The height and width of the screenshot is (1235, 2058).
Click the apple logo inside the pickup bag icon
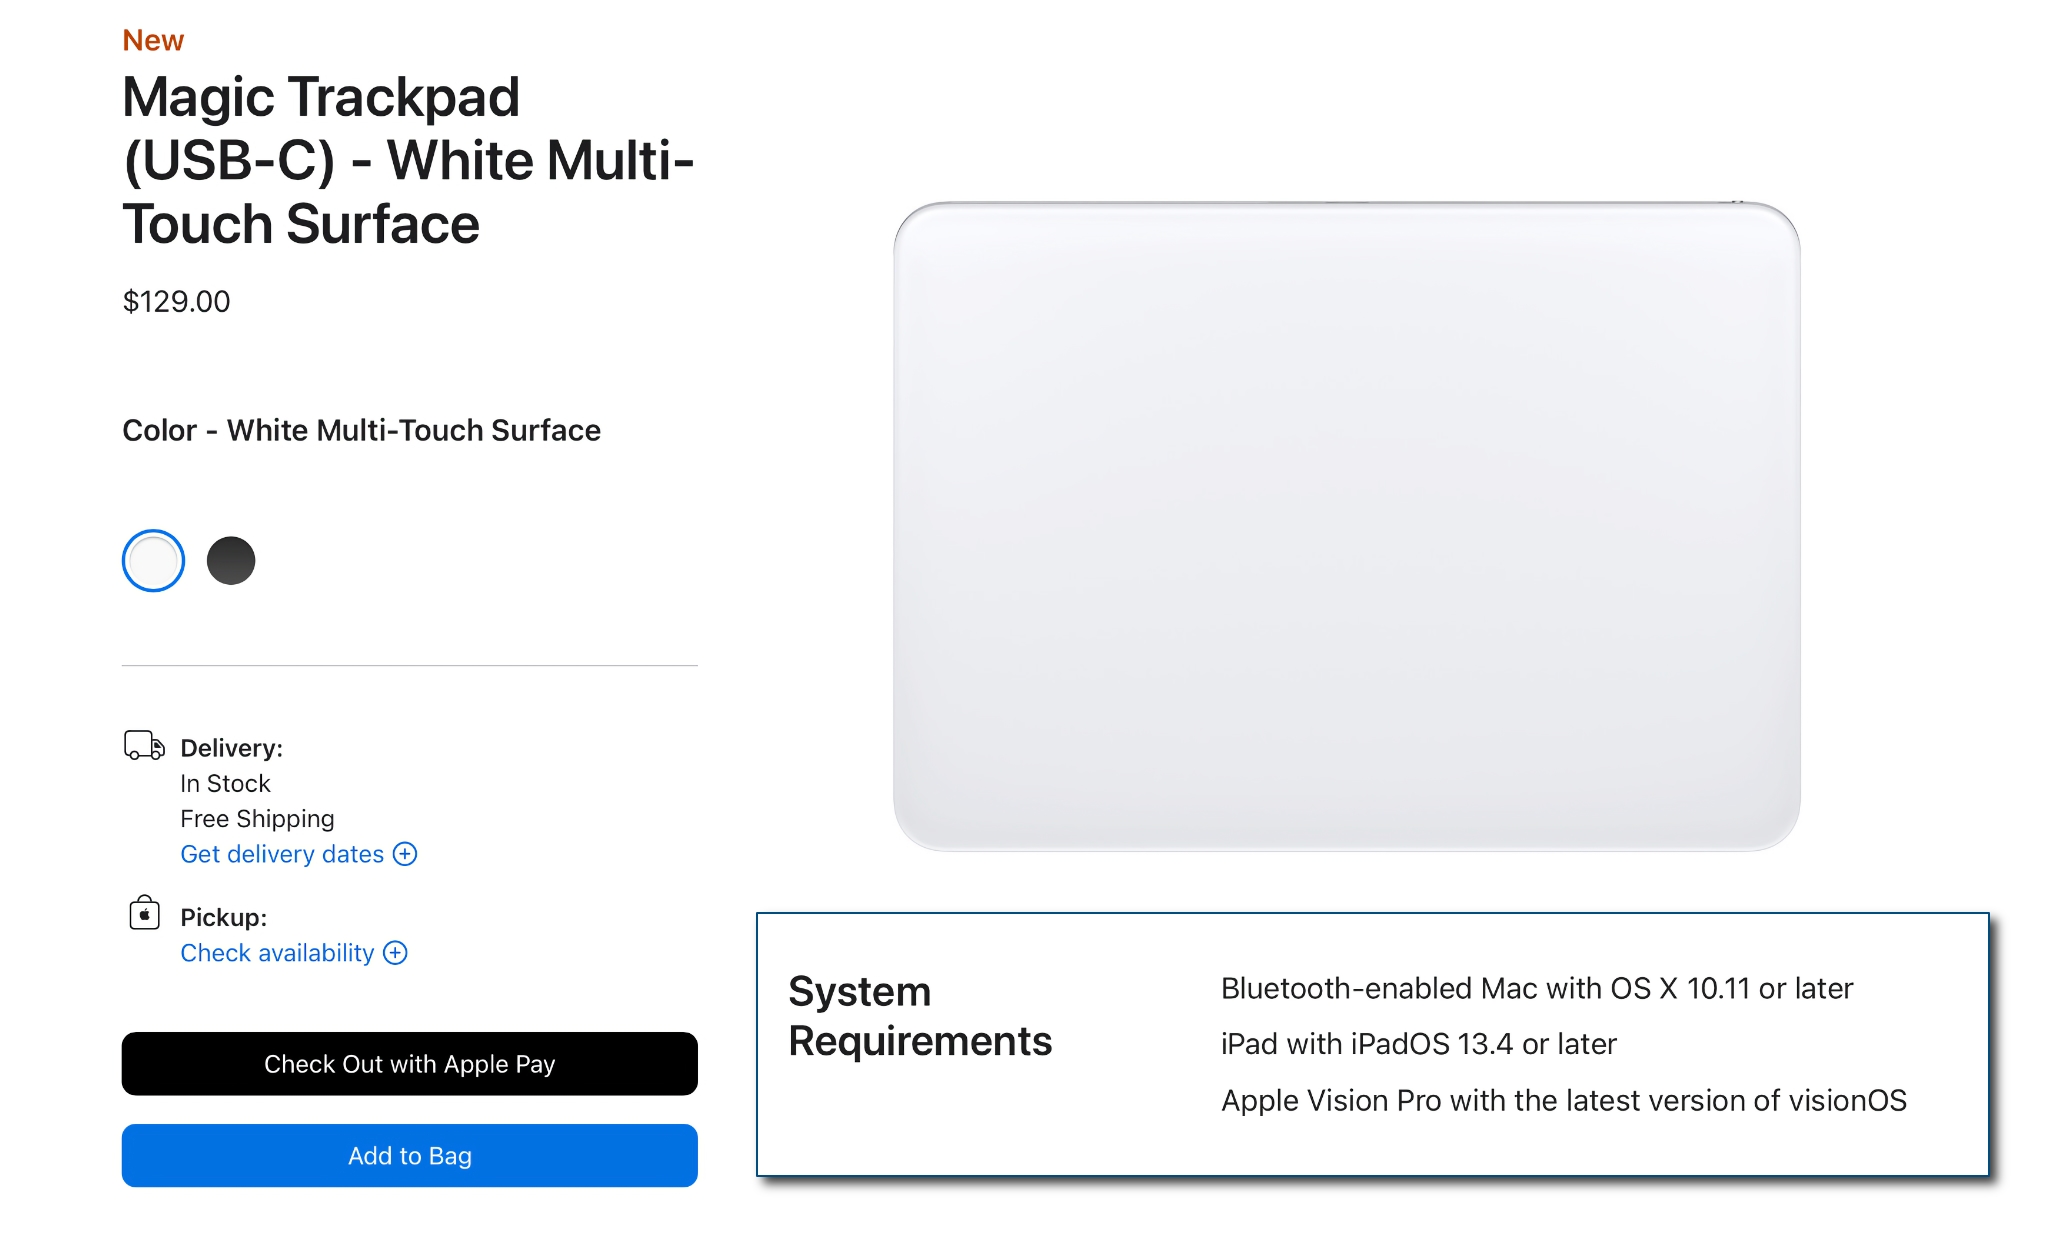pyautogui.click(x=143, y=914)
